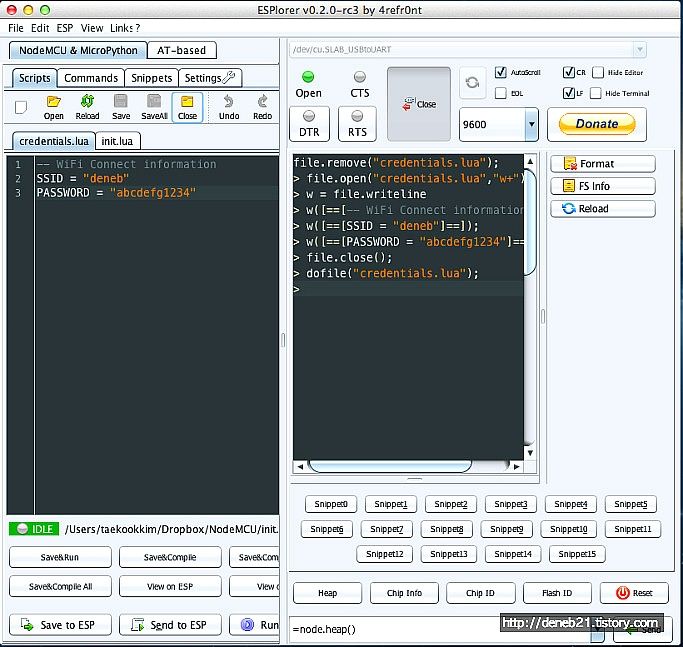Viewport: 683px width, 647px height.
Task: Select the NodeMCU & MicroPython tab
Action: pyautogui.click(x=78, y=51)
